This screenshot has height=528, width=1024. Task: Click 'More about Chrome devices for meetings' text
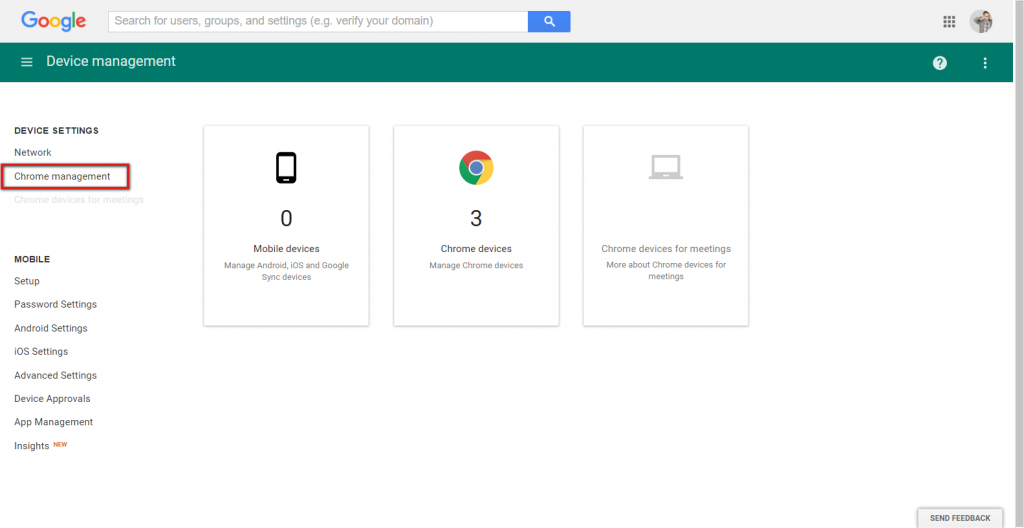665,271
